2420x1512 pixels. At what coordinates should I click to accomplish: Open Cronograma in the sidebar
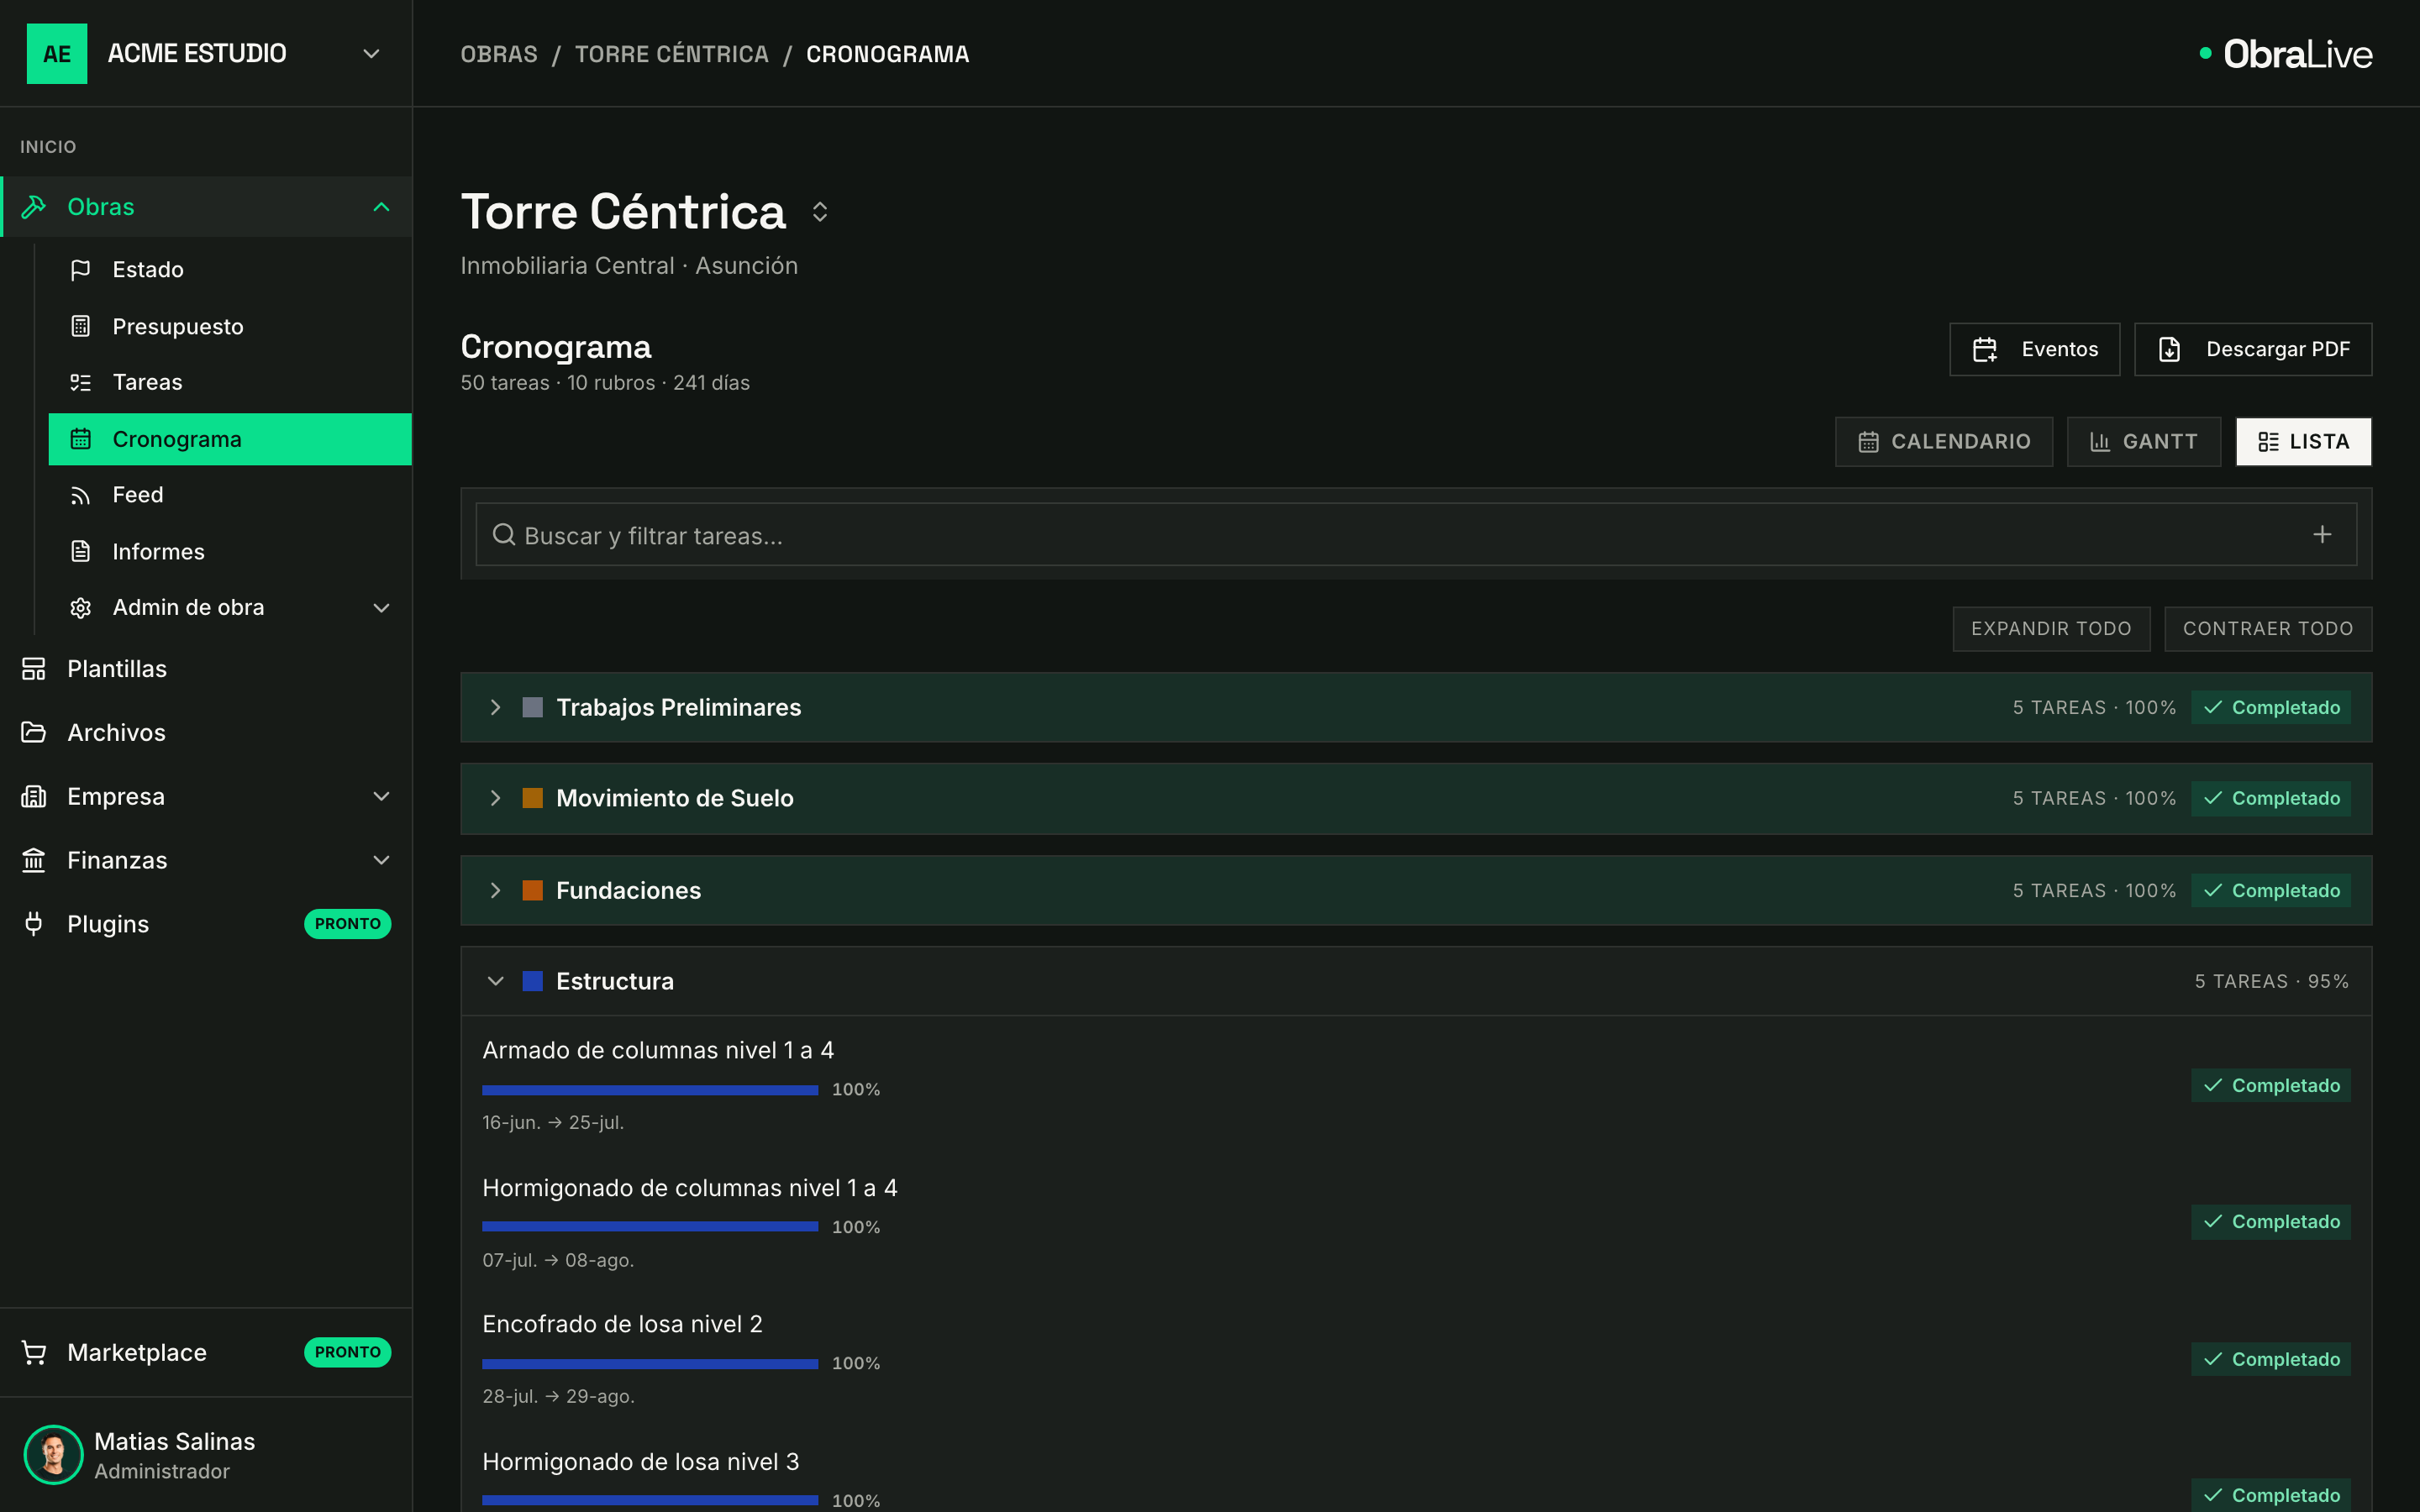pos(230,439)
